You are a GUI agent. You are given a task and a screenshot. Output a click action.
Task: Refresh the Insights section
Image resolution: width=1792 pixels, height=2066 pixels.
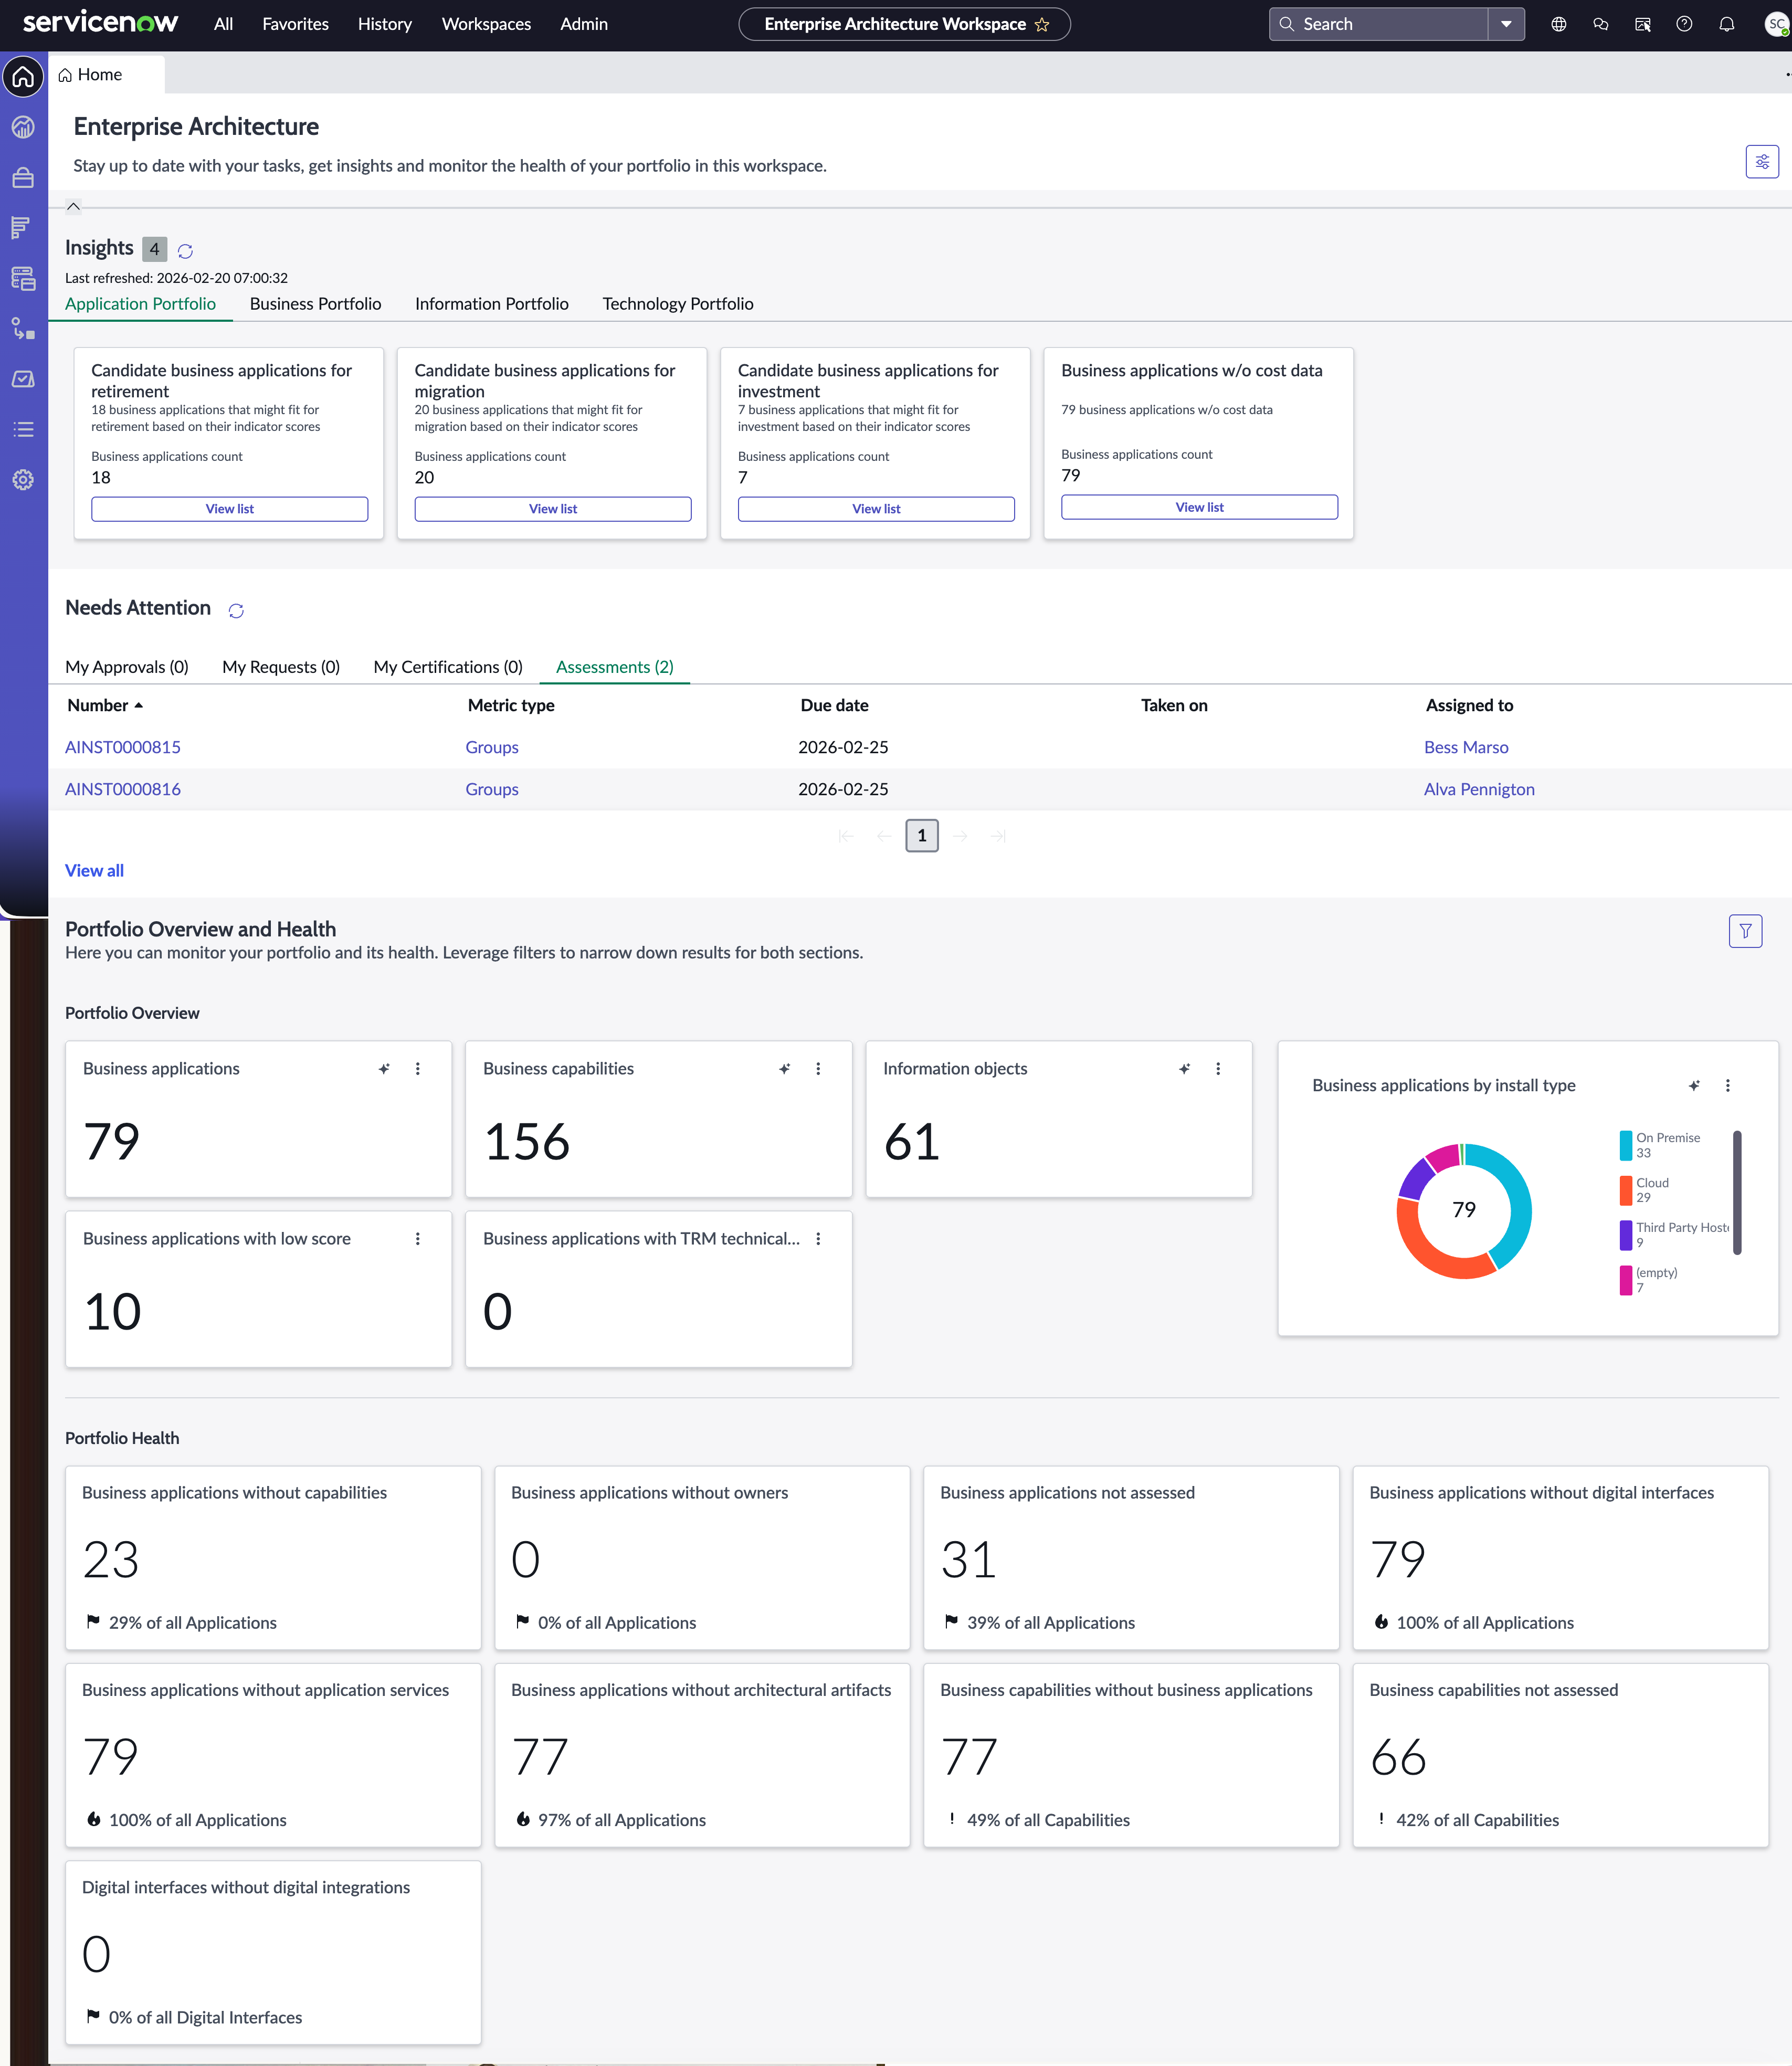(185, 251)
